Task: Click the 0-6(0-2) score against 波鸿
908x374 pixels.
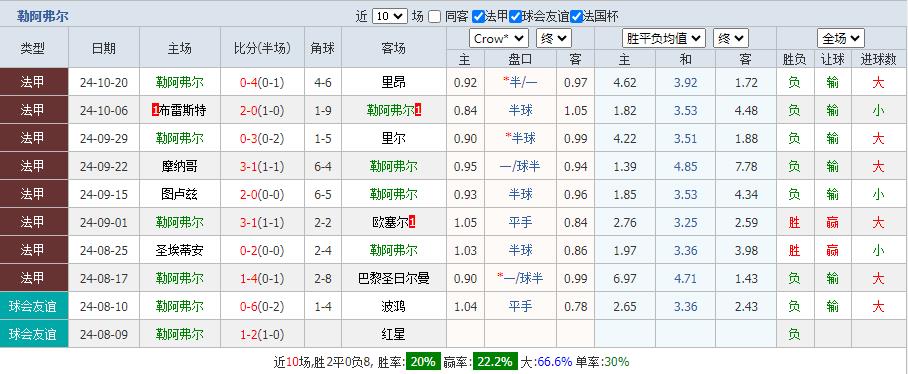Action: tap(262, 306)
